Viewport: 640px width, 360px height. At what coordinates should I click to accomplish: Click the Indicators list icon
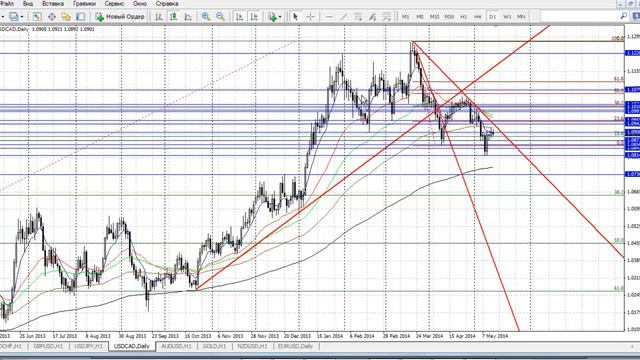pos(272,17)
